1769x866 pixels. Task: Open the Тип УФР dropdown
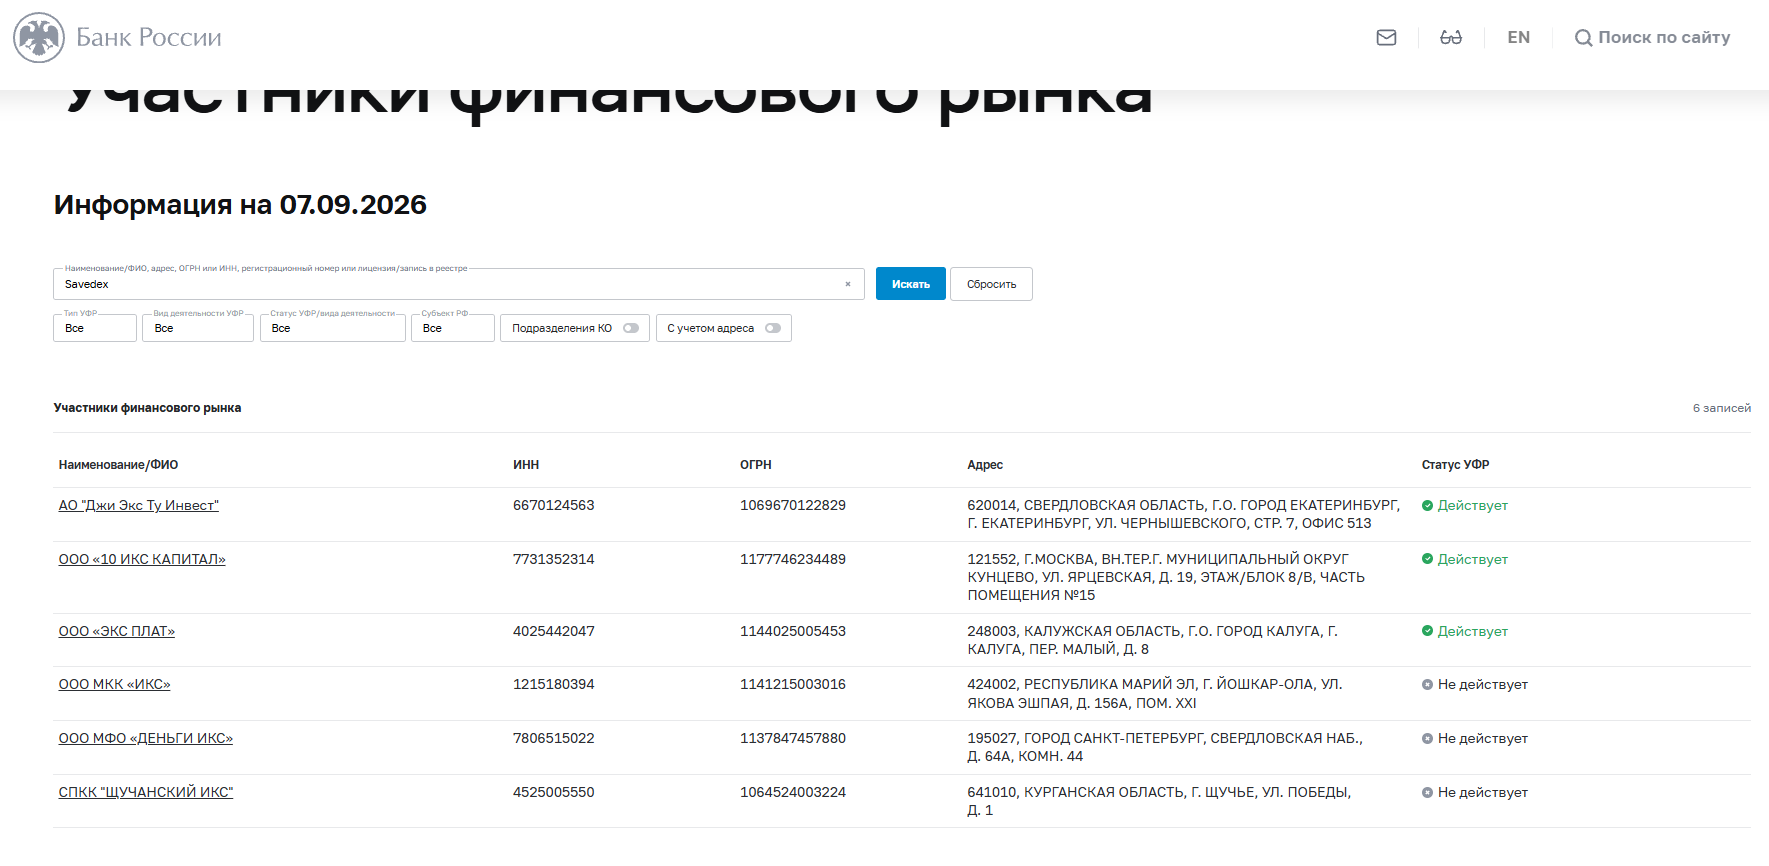95,328
